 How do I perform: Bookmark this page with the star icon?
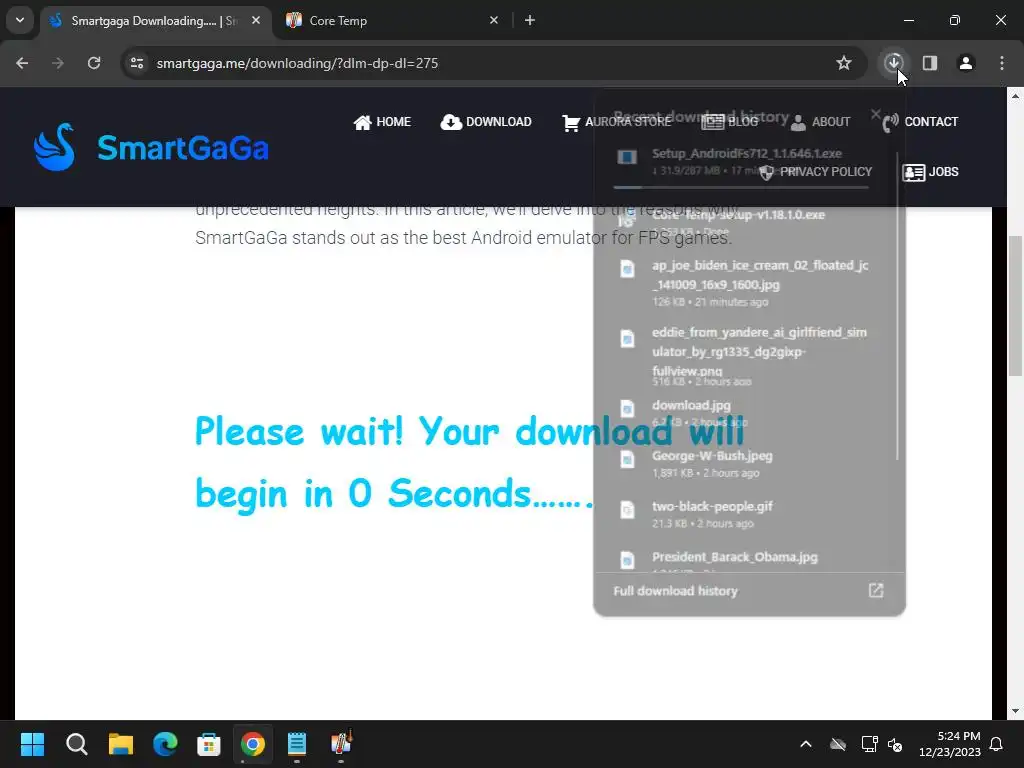click(x=844, y=63)
